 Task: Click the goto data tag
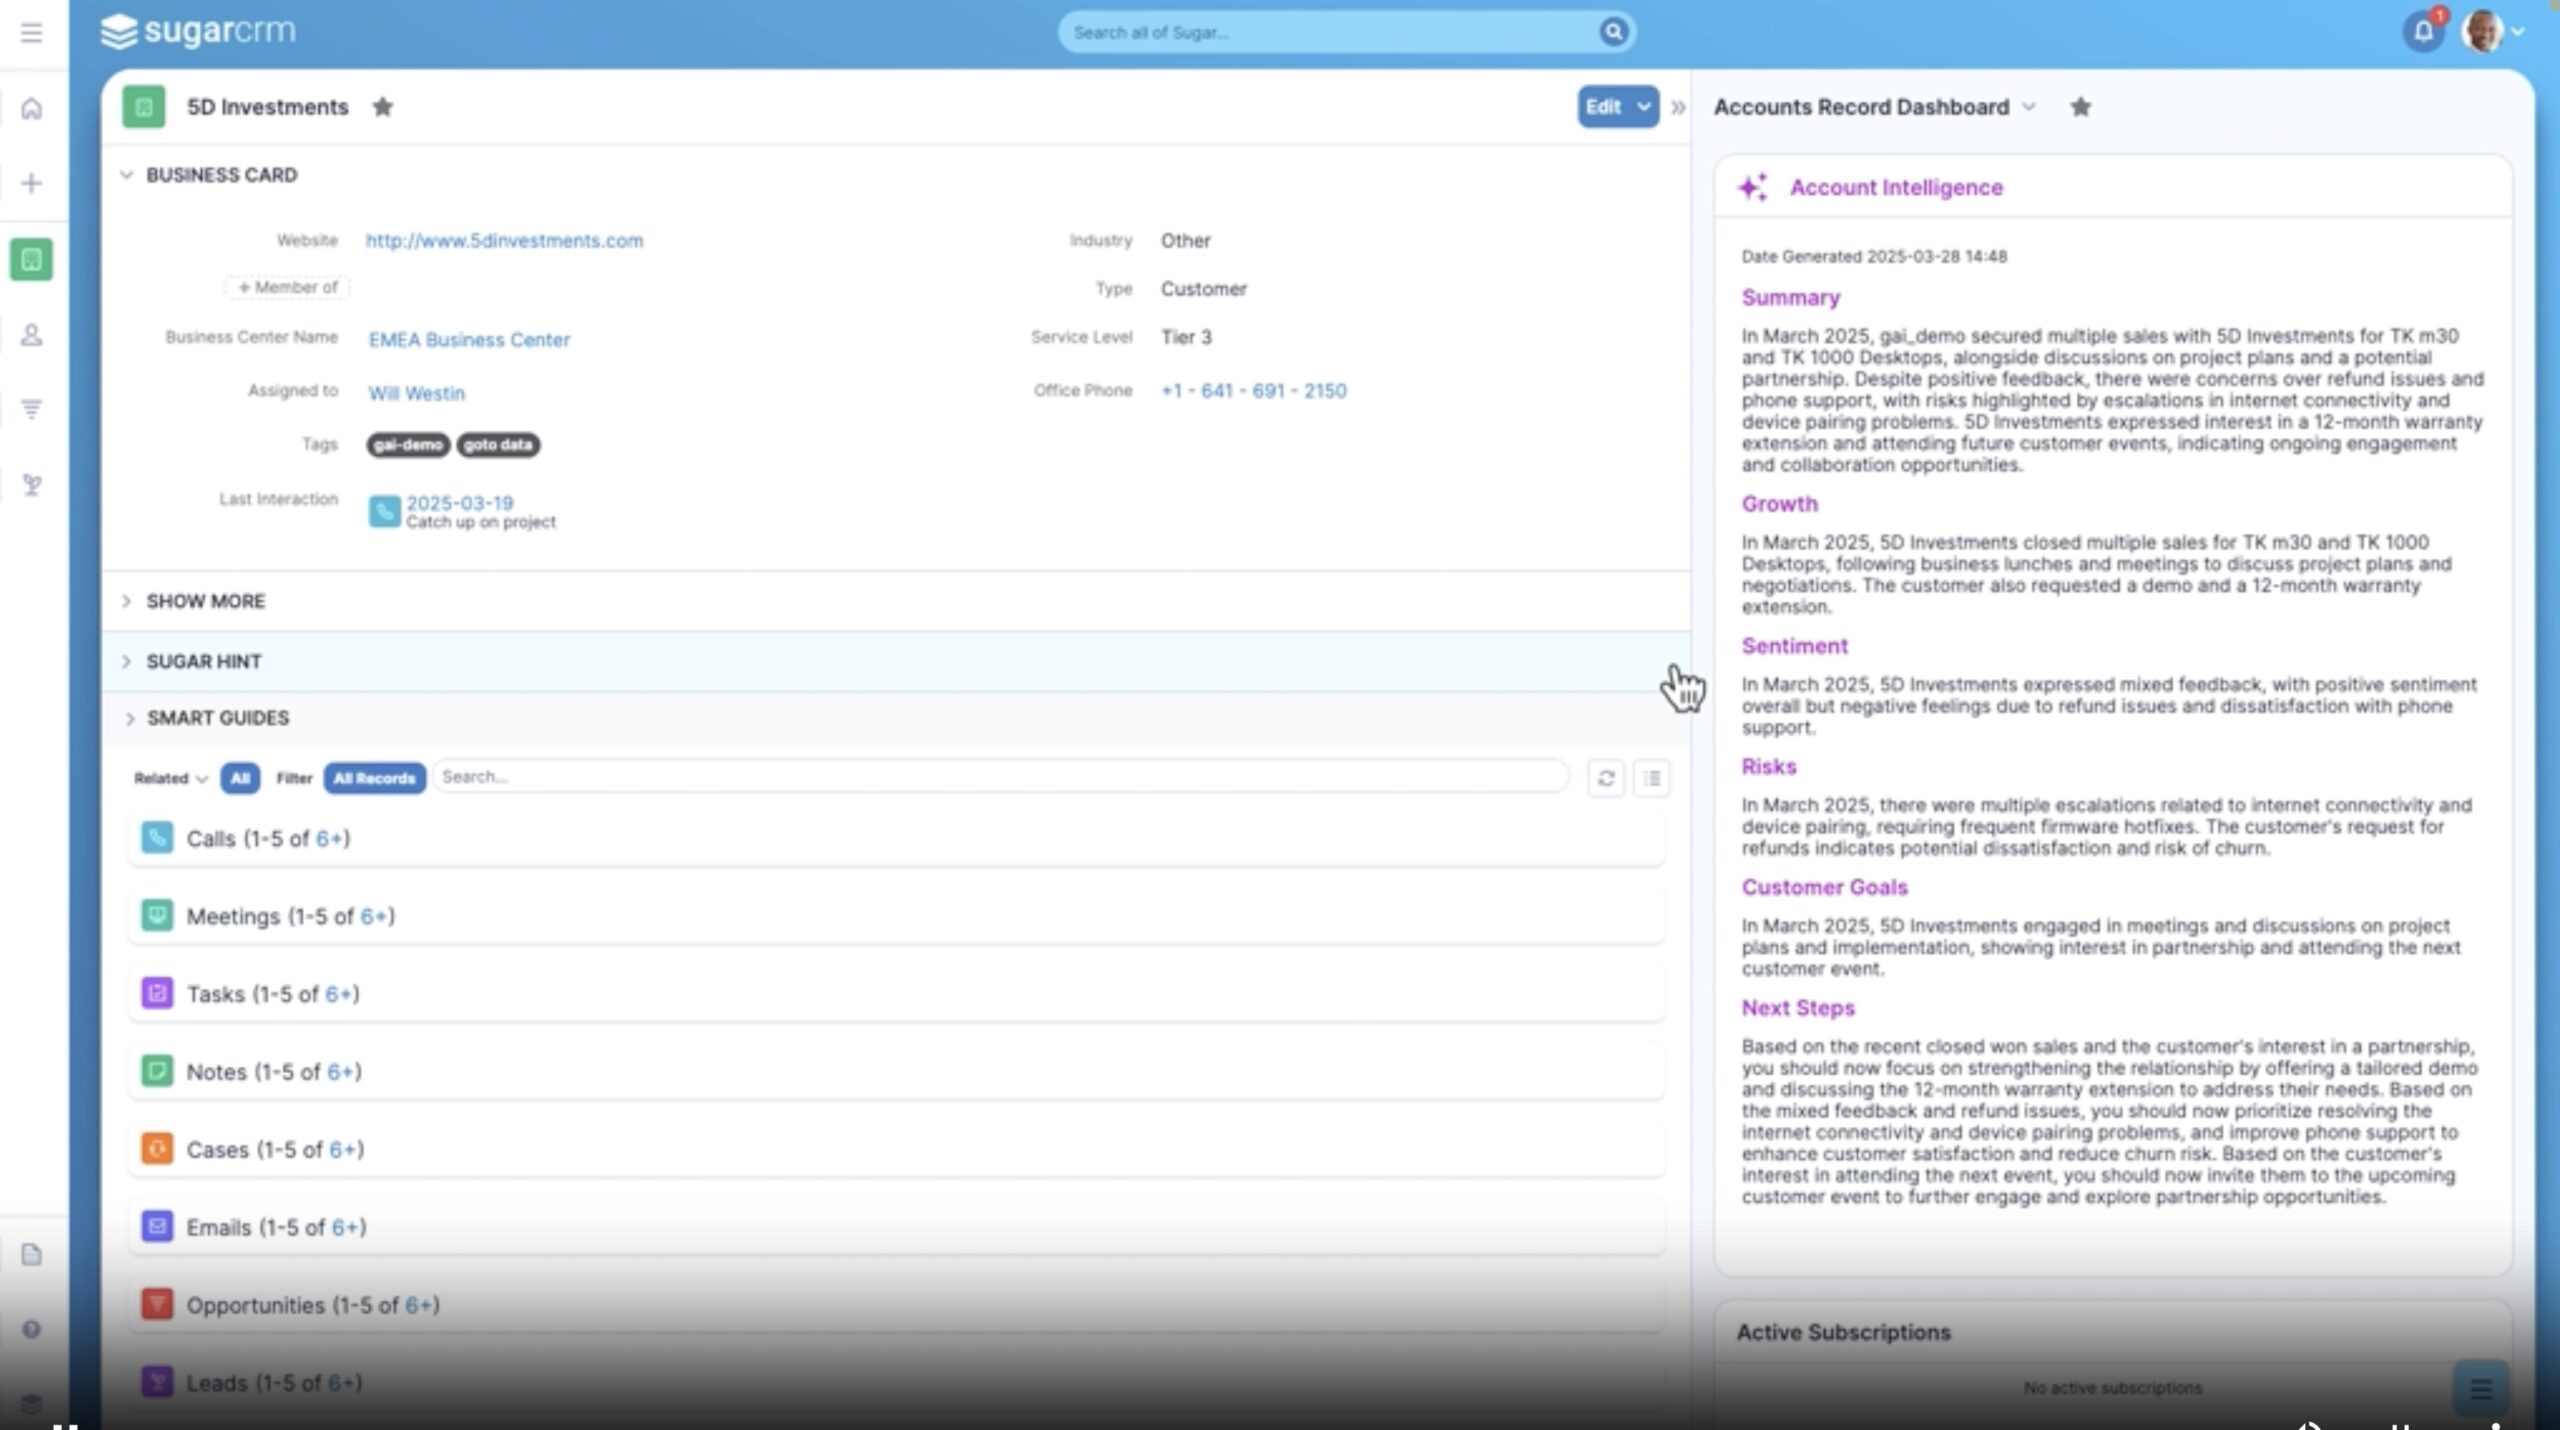pyautogui.click(x=498, y=445)
